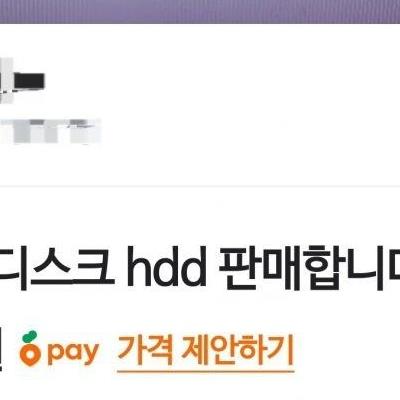
Task: Click the orange carrot pay logo
Action: (x=59, y=349)
